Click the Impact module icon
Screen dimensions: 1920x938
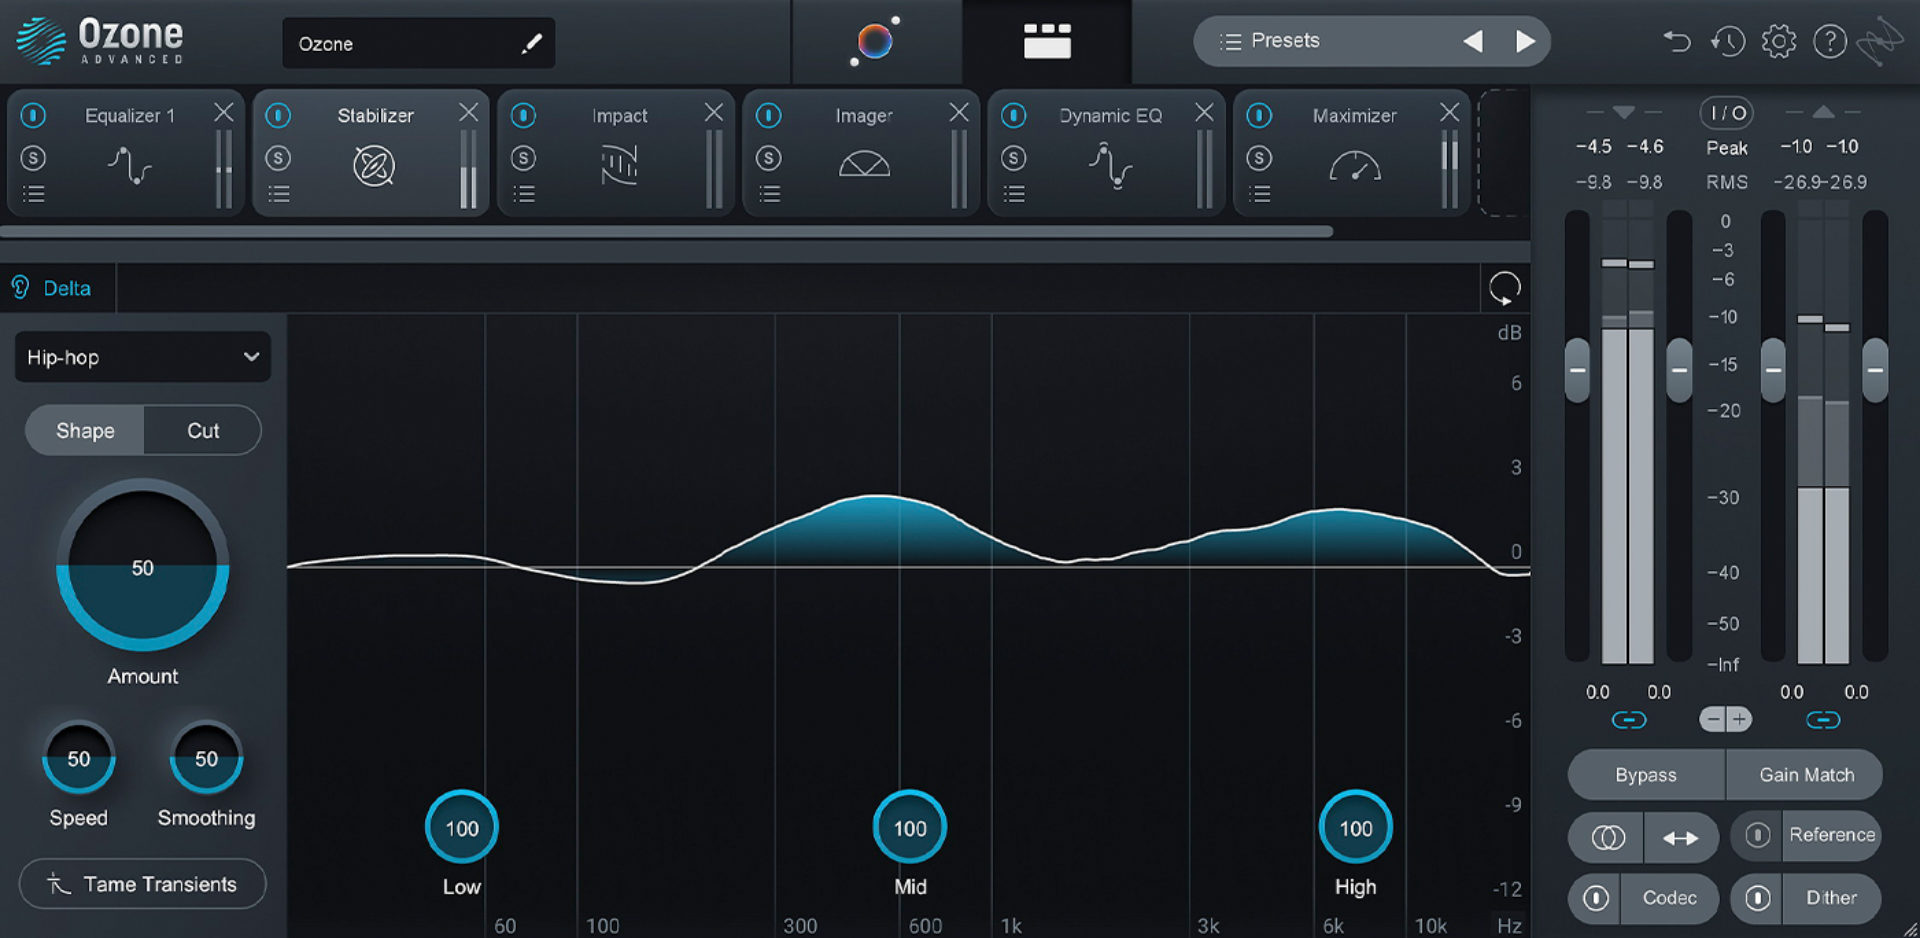[x=618, y=165]
